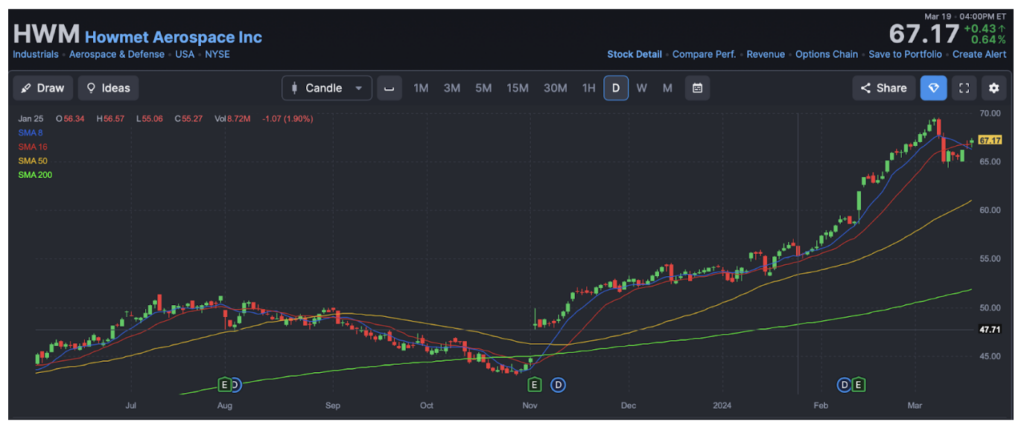
Task: Click Create Alert link
Action: 979,54
